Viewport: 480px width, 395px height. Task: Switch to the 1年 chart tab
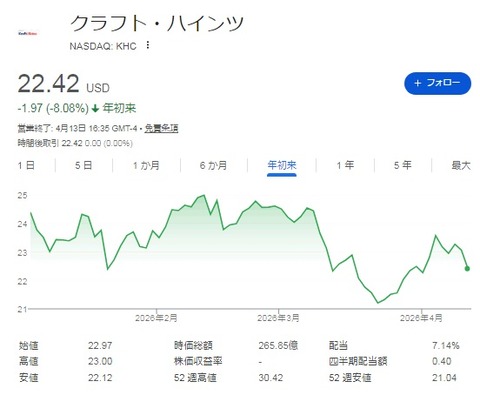coord(345,165)
